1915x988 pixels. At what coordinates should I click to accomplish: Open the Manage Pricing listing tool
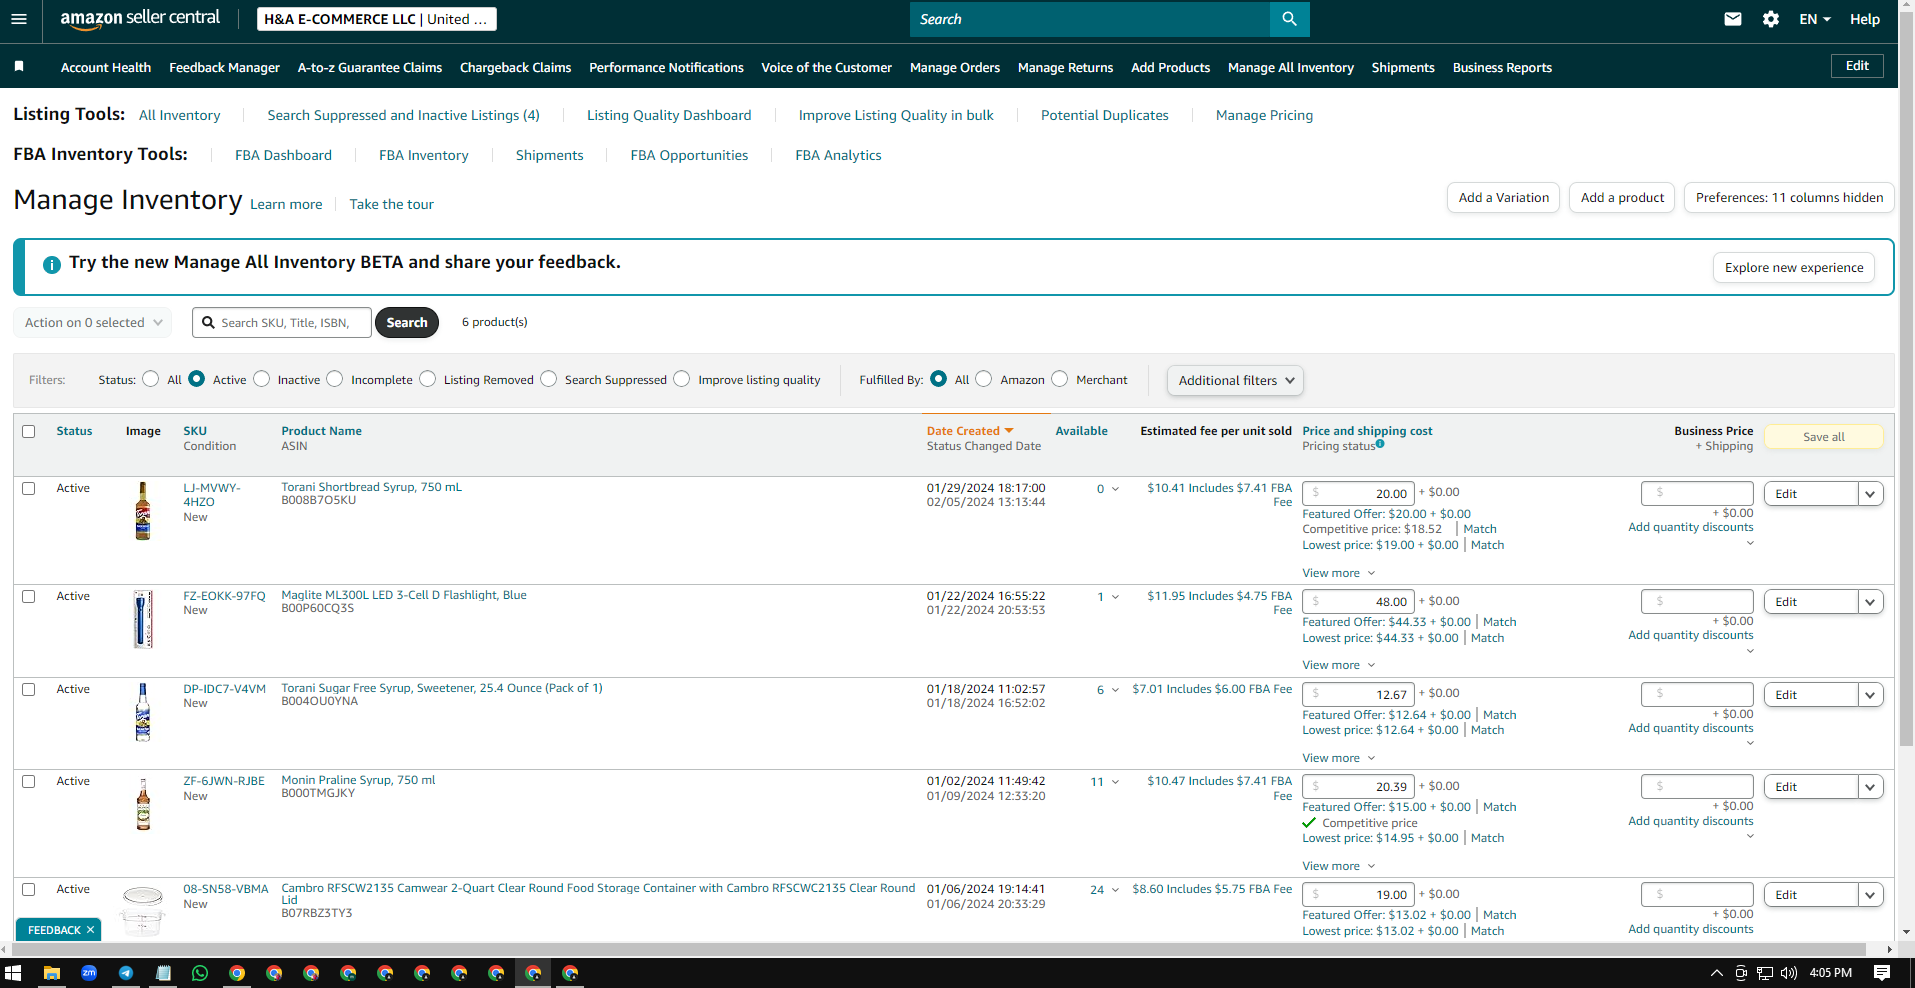tap(1264, 116)
